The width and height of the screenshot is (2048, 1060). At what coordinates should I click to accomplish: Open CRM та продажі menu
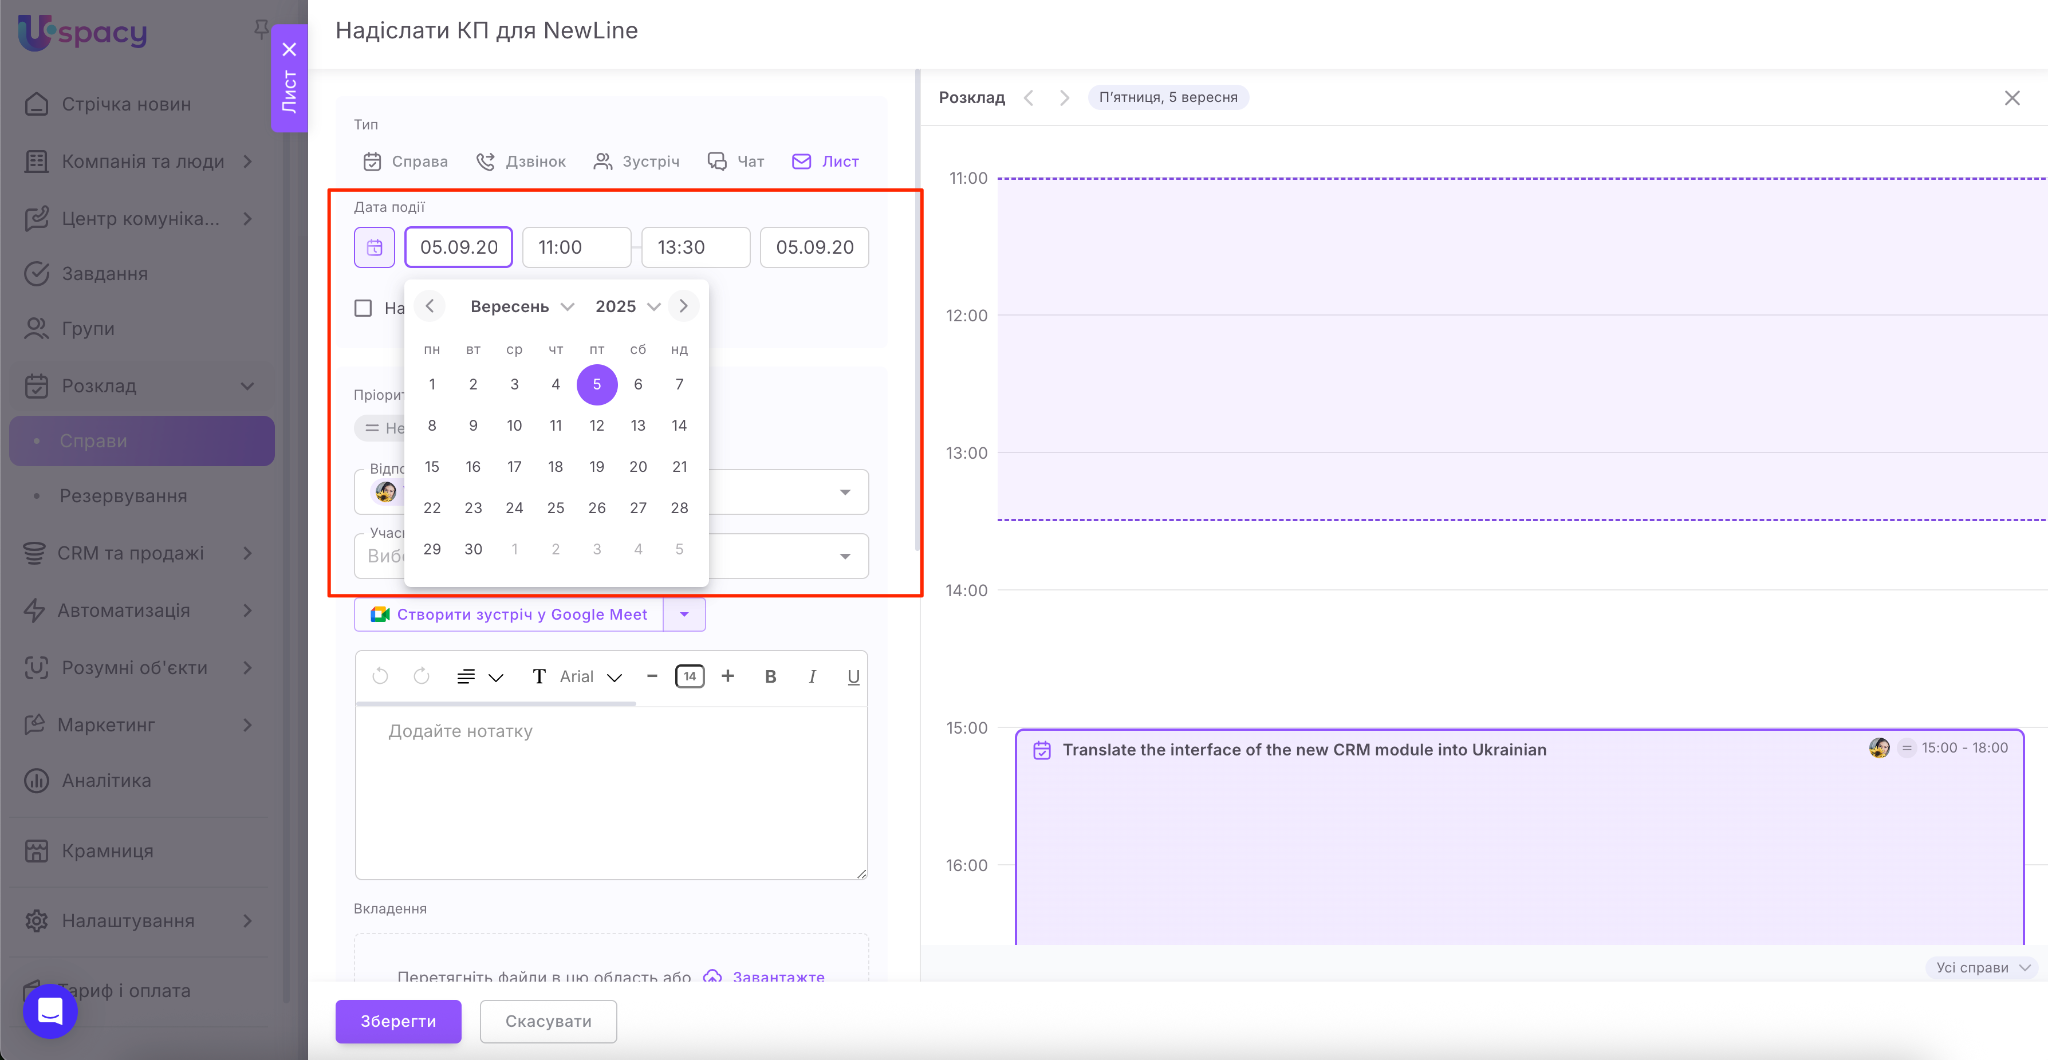[x=130, y=553]
